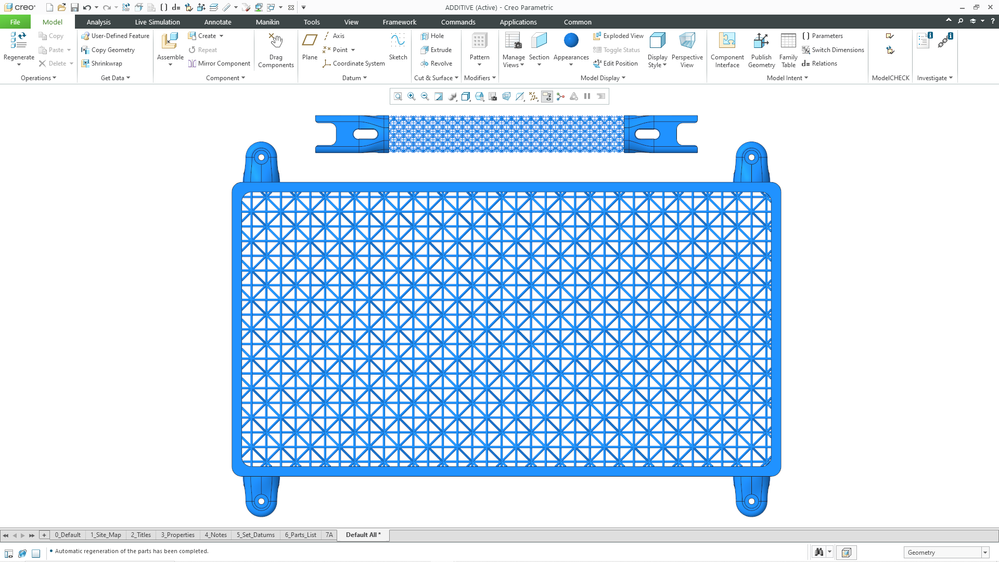Switch to Live Simulation tab

(x=157, y=22)
